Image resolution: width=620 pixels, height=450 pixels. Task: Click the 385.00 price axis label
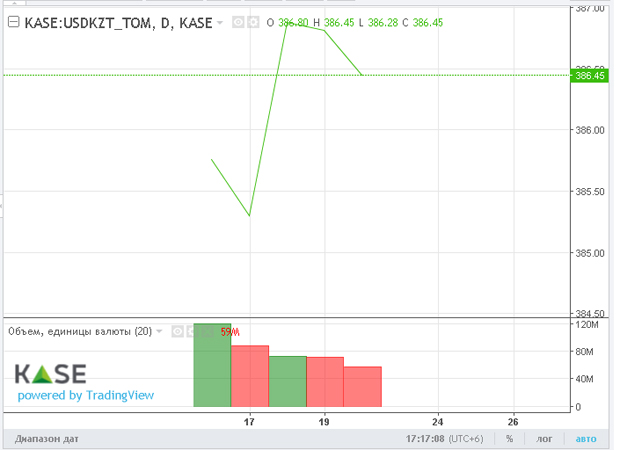590,253
